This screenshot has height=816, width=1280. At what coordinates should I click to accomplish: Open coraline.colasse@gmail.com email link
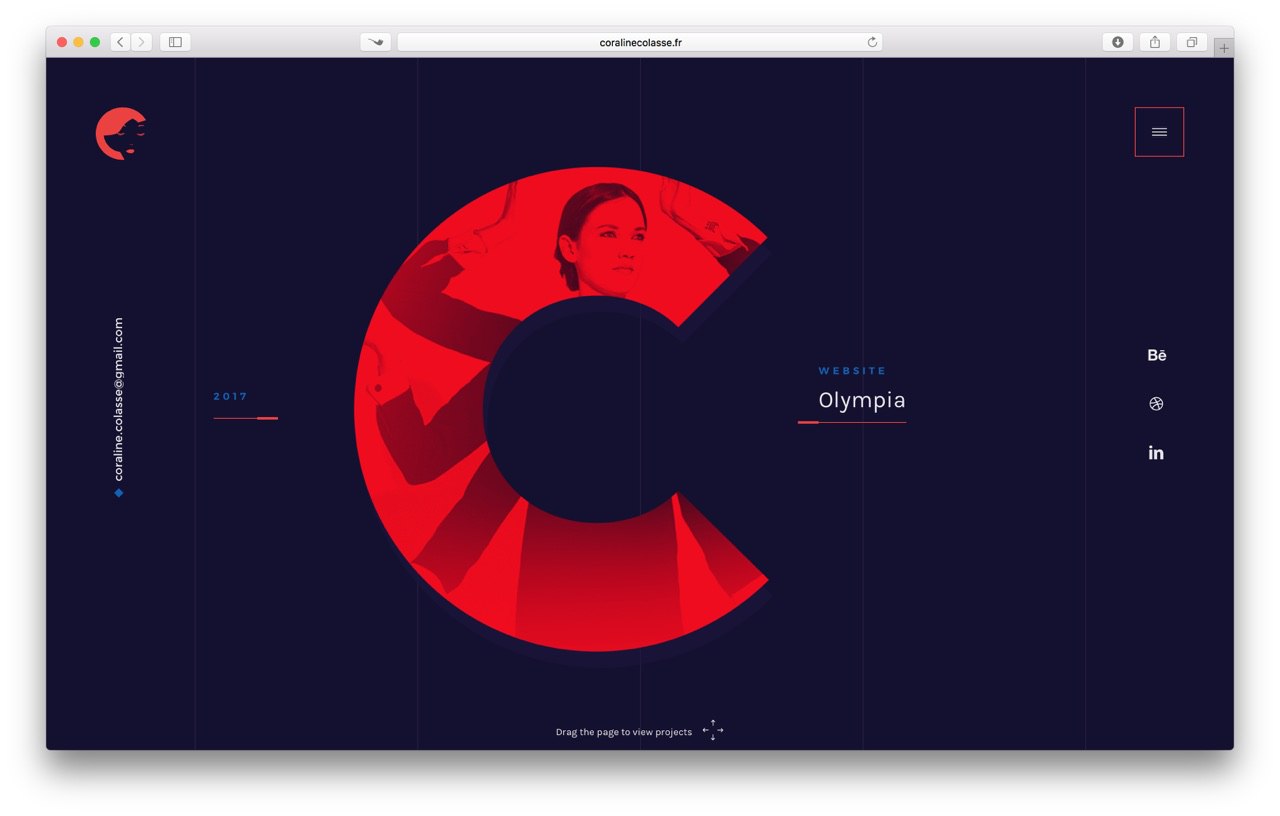tap(119, 399)
